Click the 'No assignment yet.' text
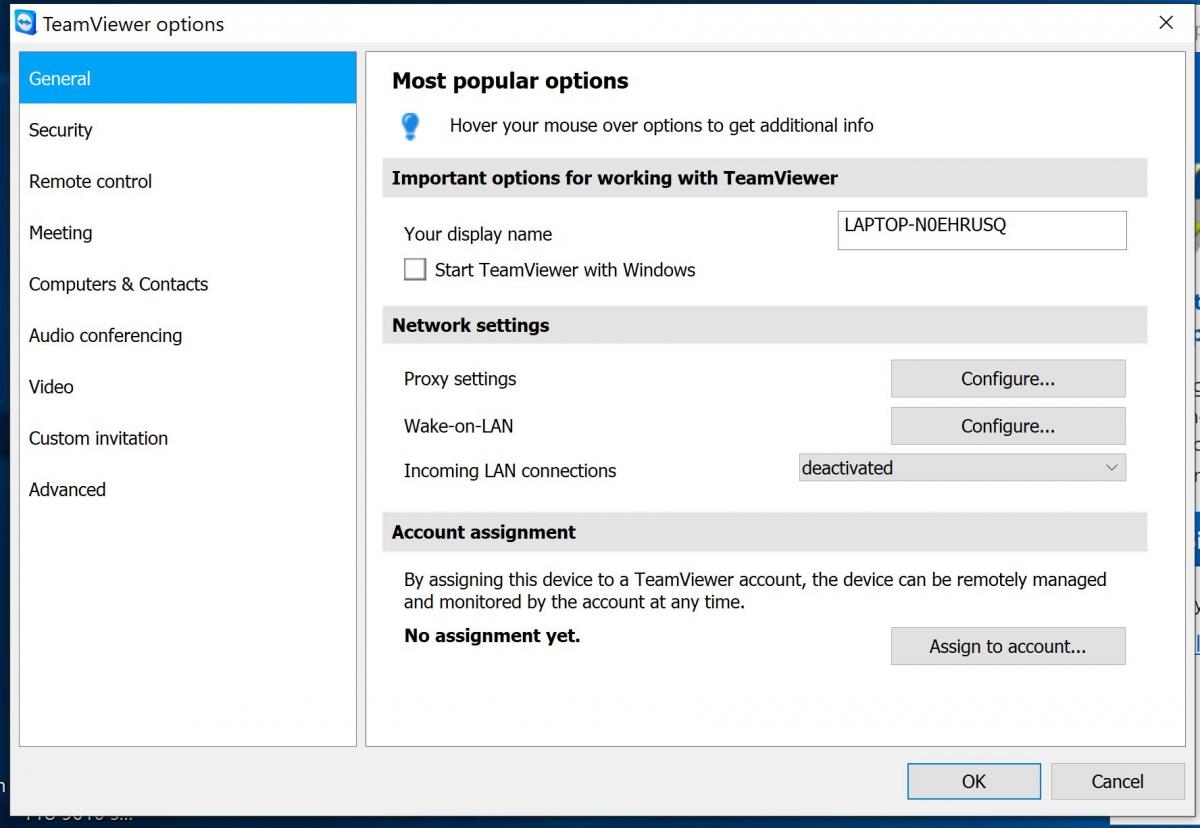Image resolution: width=1200 pixels, height=828 pixels. click(x=492, y=635)
